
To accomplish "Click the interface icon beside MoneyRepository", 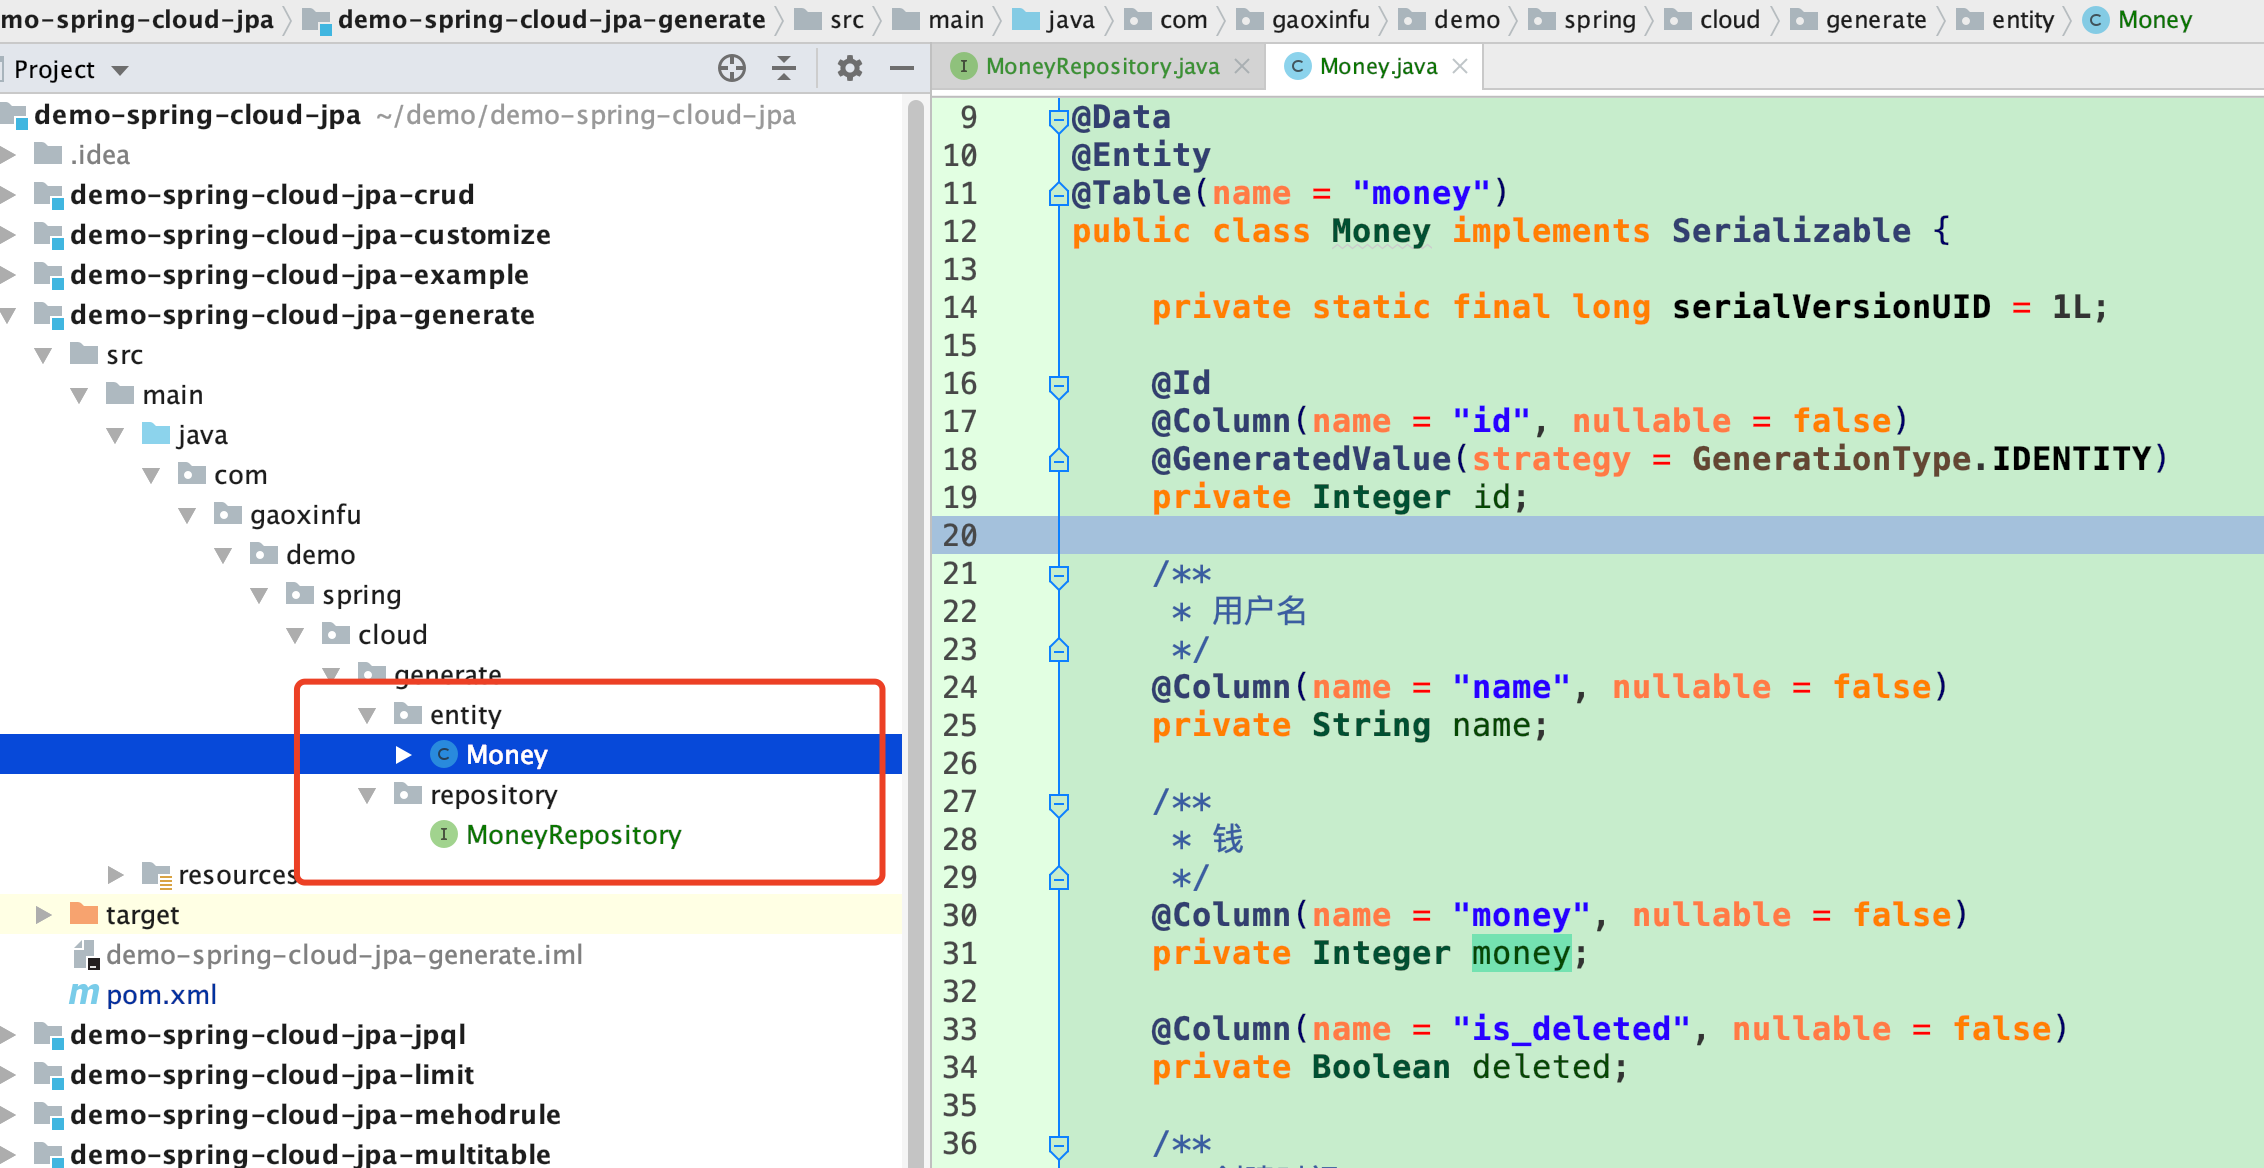I will (442, 834).
